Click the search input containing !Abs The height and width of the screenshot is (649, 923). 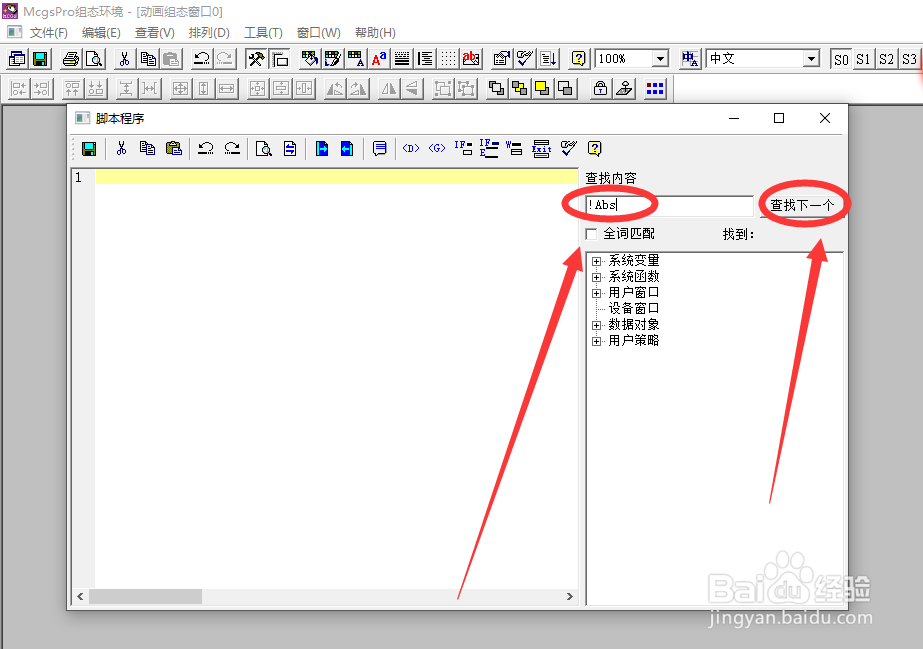[669, 205]
